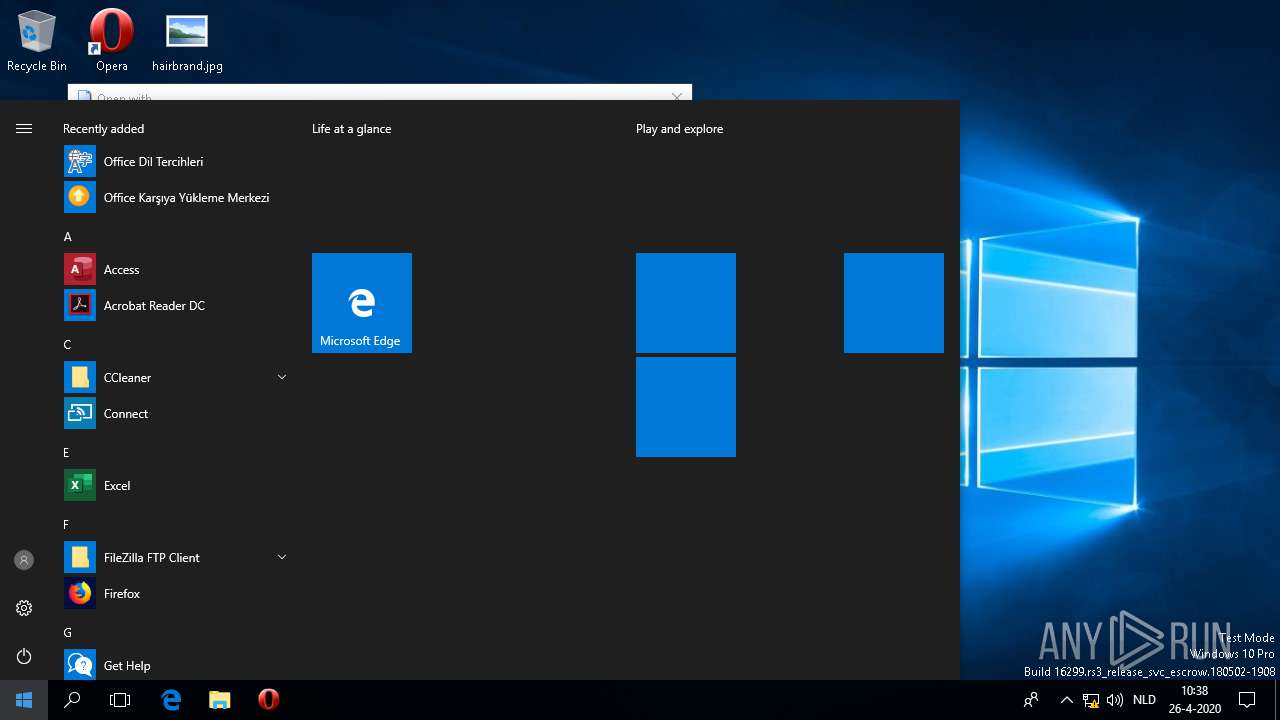Launch Opera from the taskbar
Screen dimensions: 1280x720
pyautogui.click(x=268, y=700)
